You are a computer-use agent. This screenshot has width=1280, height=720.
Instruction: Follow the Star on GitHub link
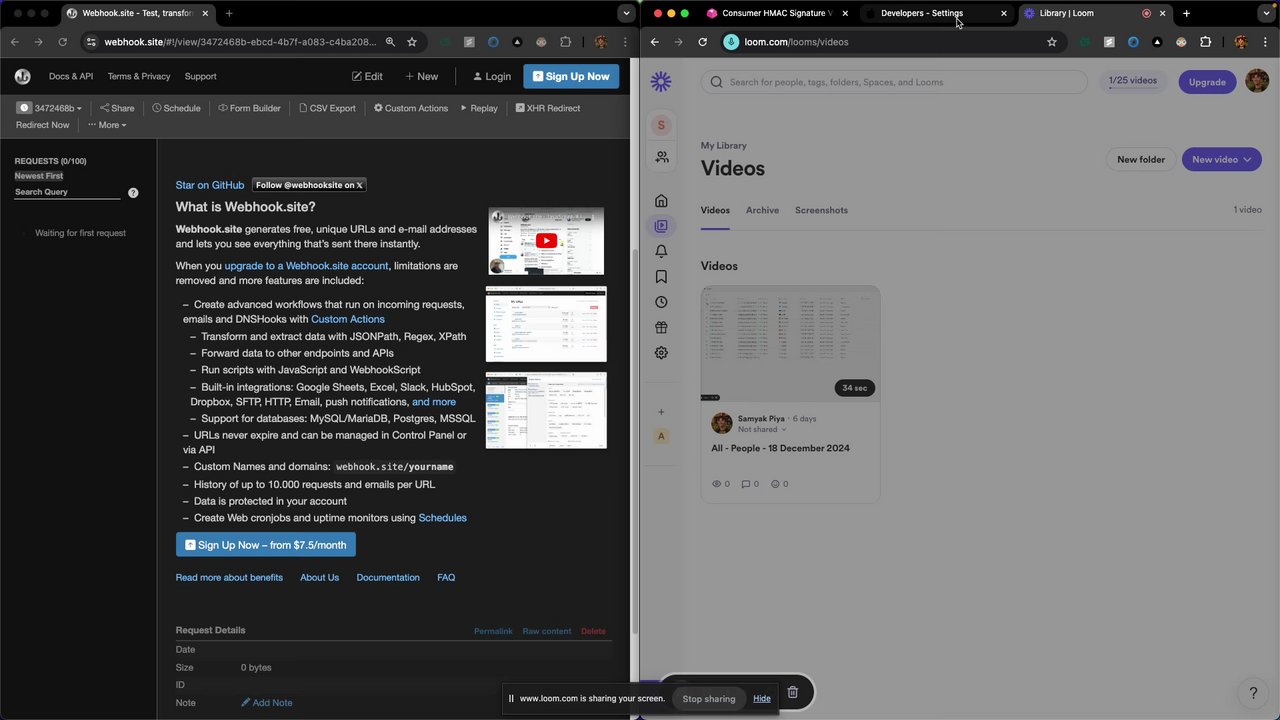210,185
